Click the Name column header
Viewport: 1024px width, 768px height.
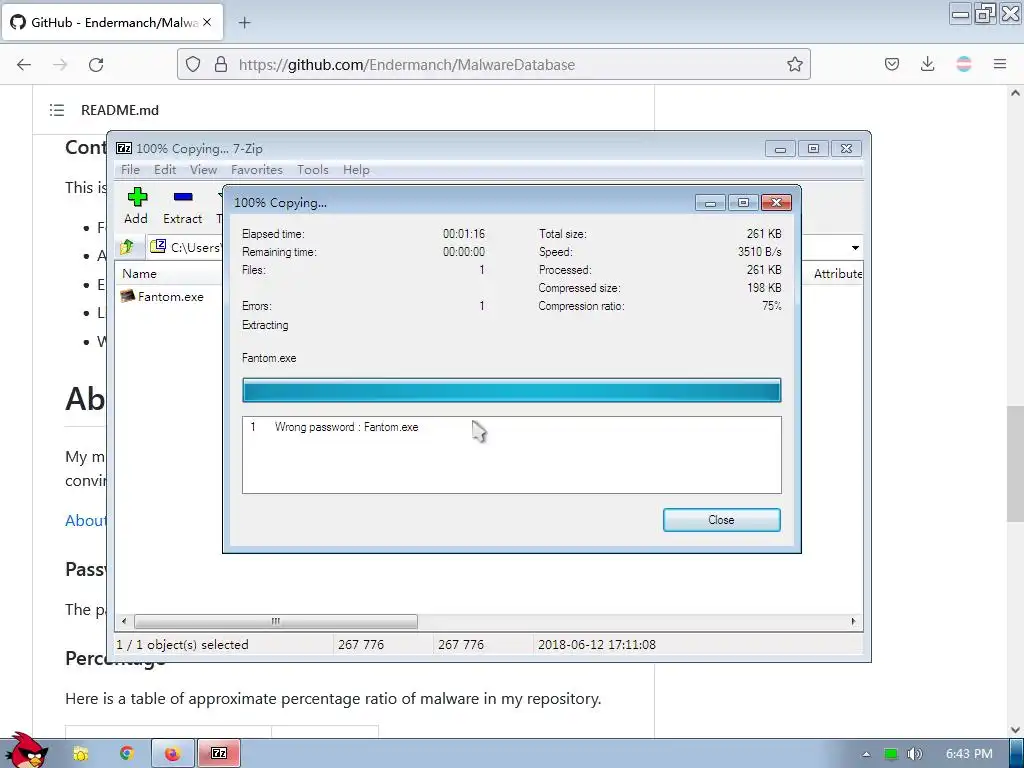(x=139, y=274)
